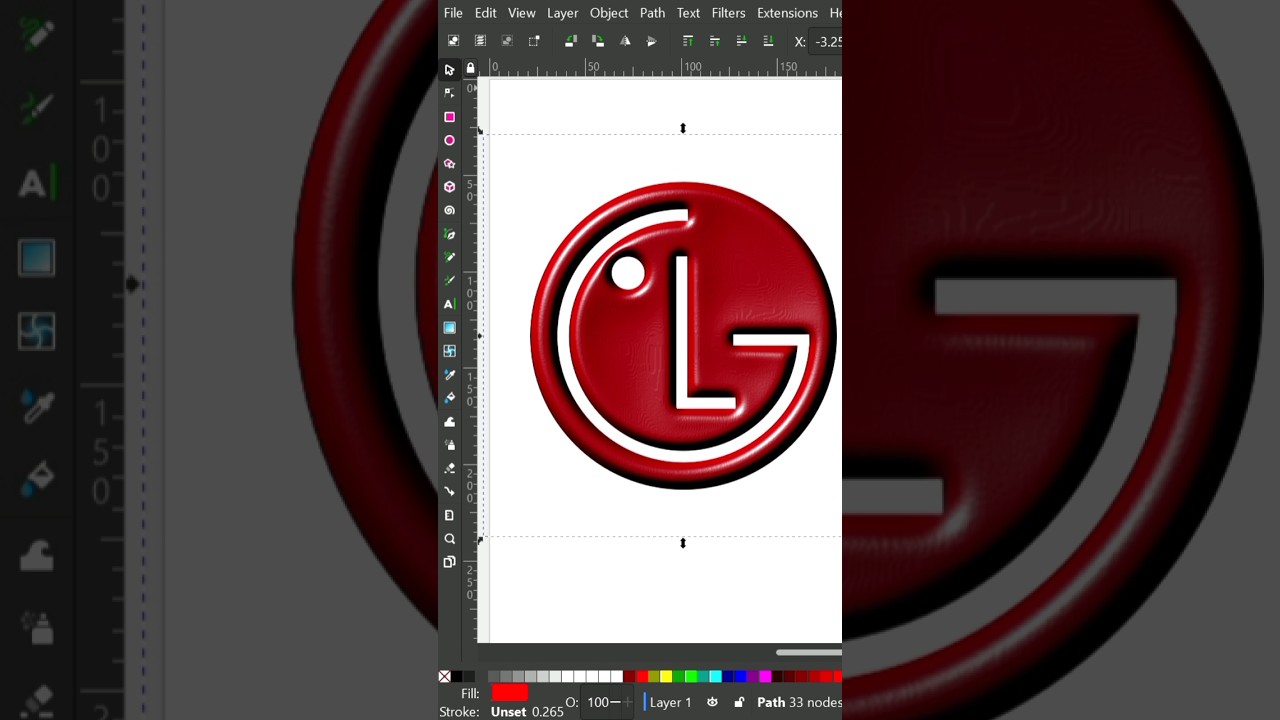Click Select all in all layers icon
The width and height of the screenshot is (1280, 720).
[480, 41]
